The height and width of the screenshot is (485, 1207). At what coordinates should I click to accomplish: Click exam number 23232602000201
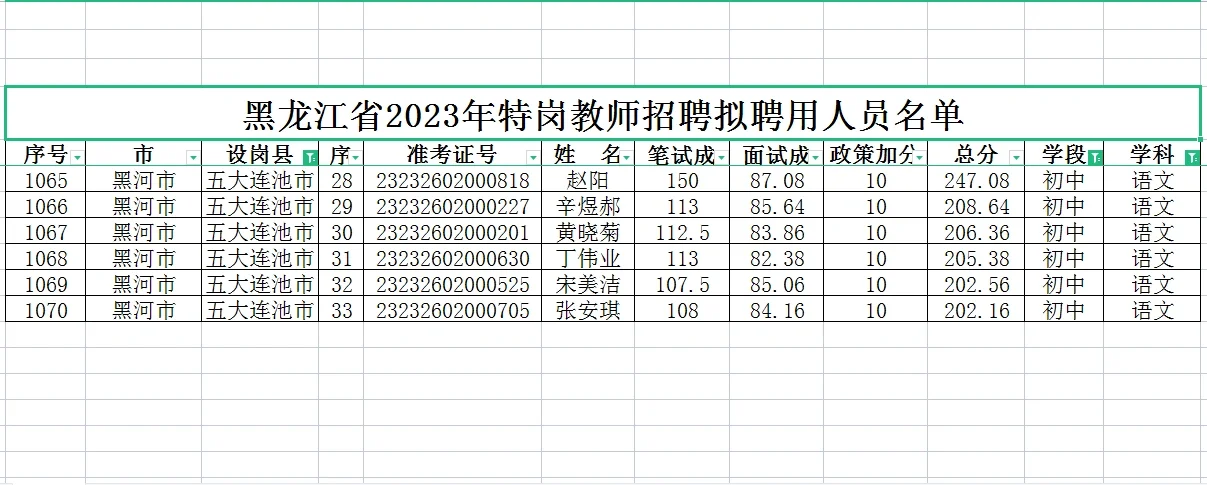(x=453, y=233)
